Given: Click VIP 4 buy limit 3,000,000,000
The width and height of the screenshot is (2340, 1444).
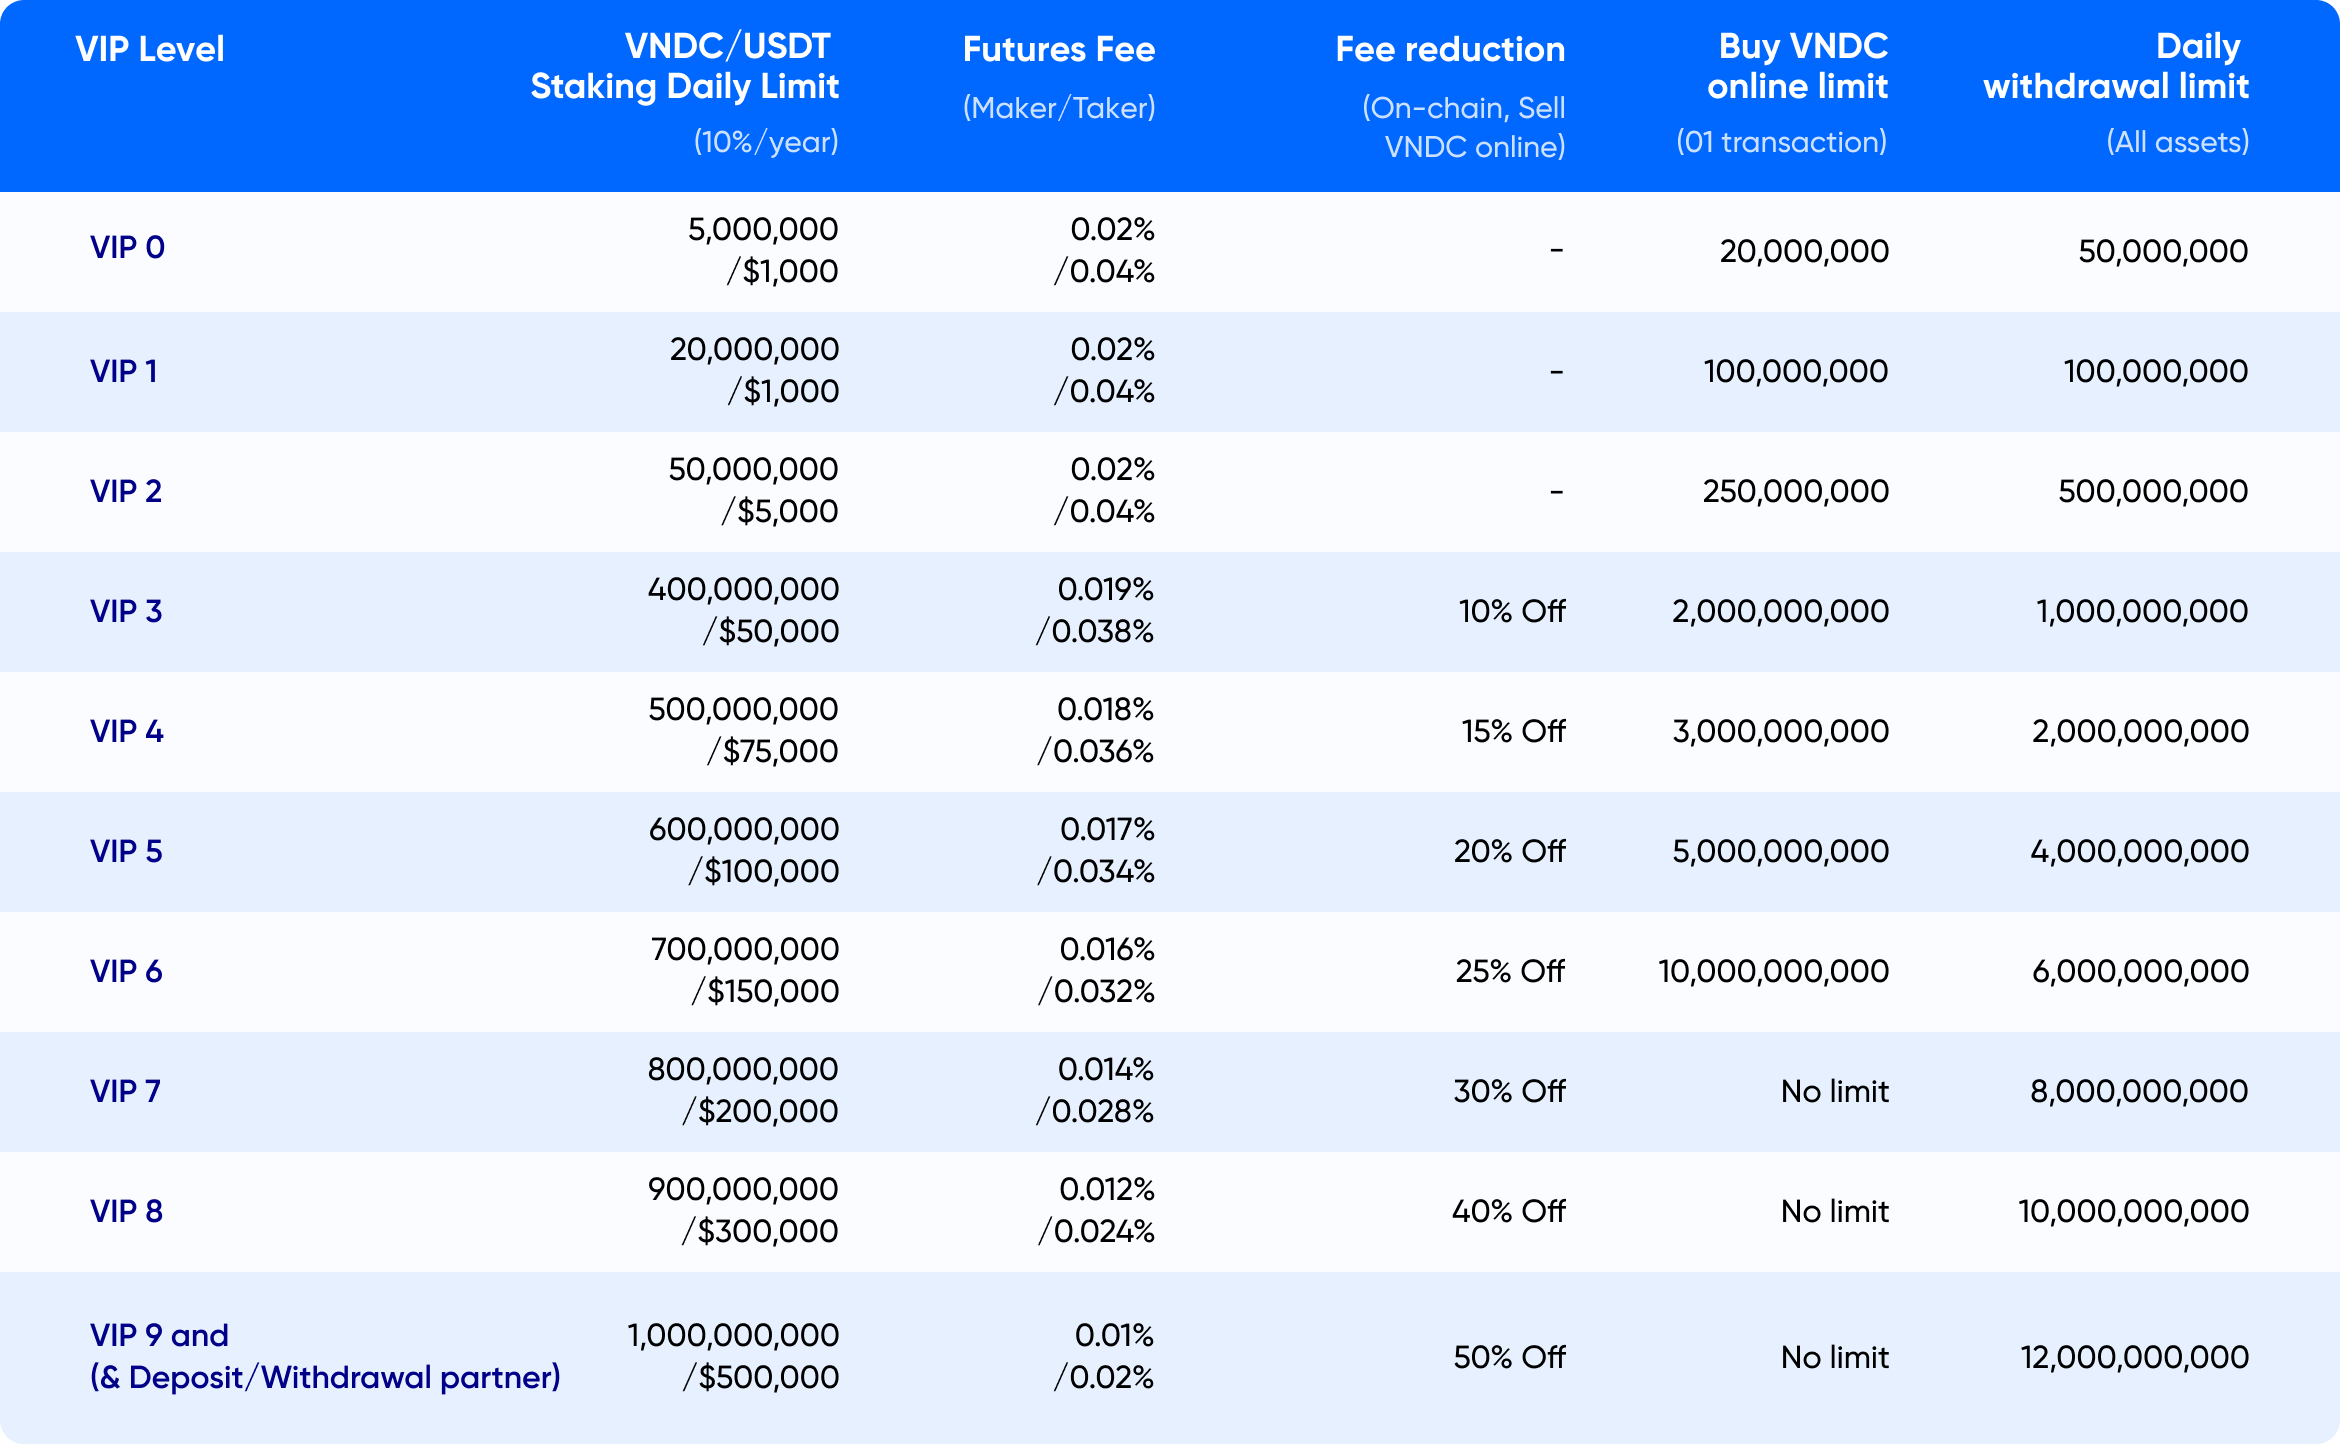Looking at the screenshot, I should [1781, 731].
